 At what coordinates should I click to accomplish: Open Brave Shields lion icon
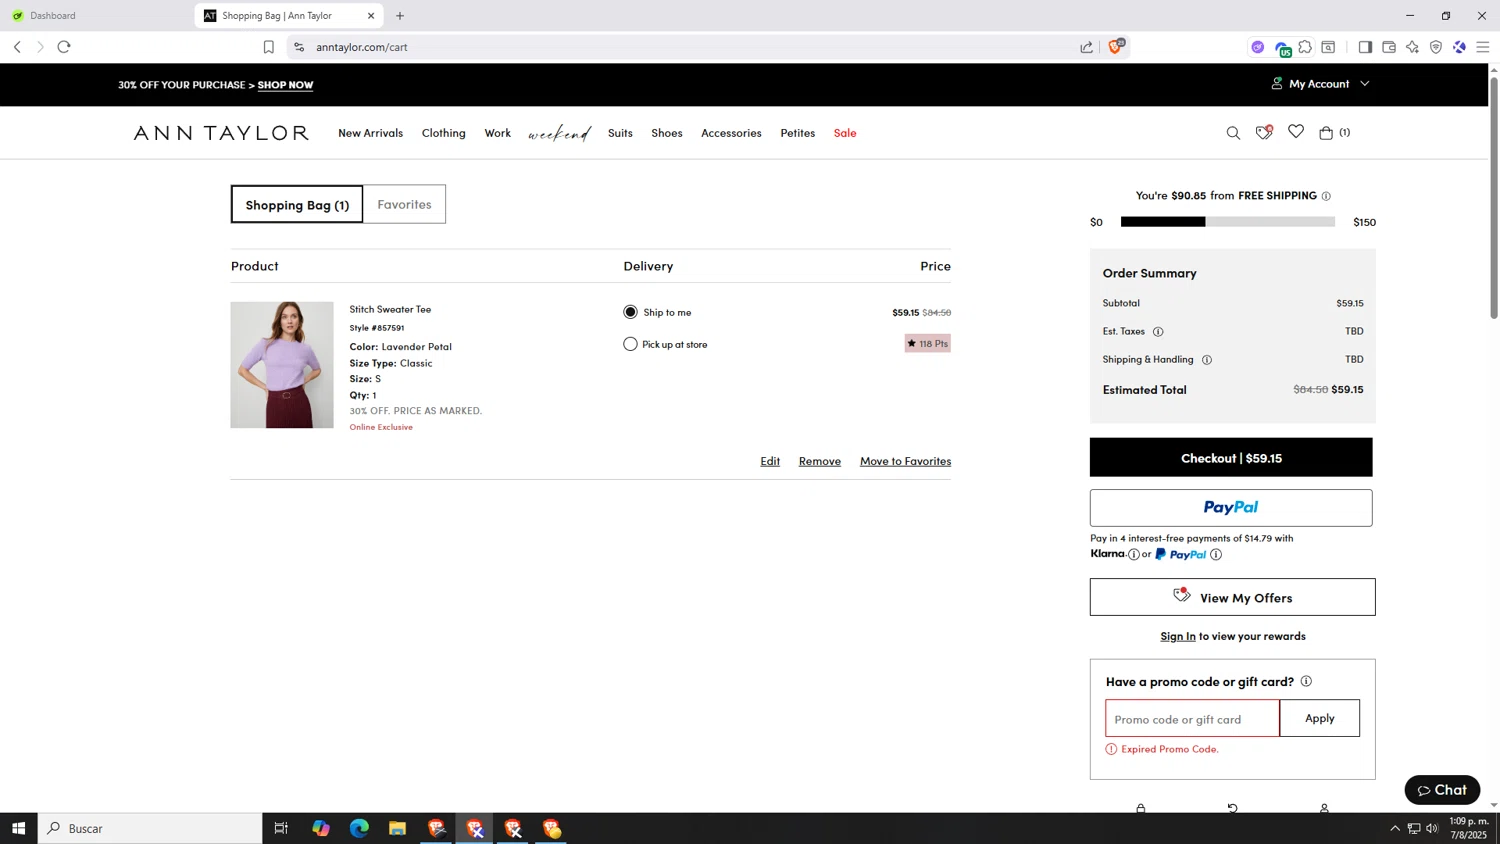[1115, 47]
